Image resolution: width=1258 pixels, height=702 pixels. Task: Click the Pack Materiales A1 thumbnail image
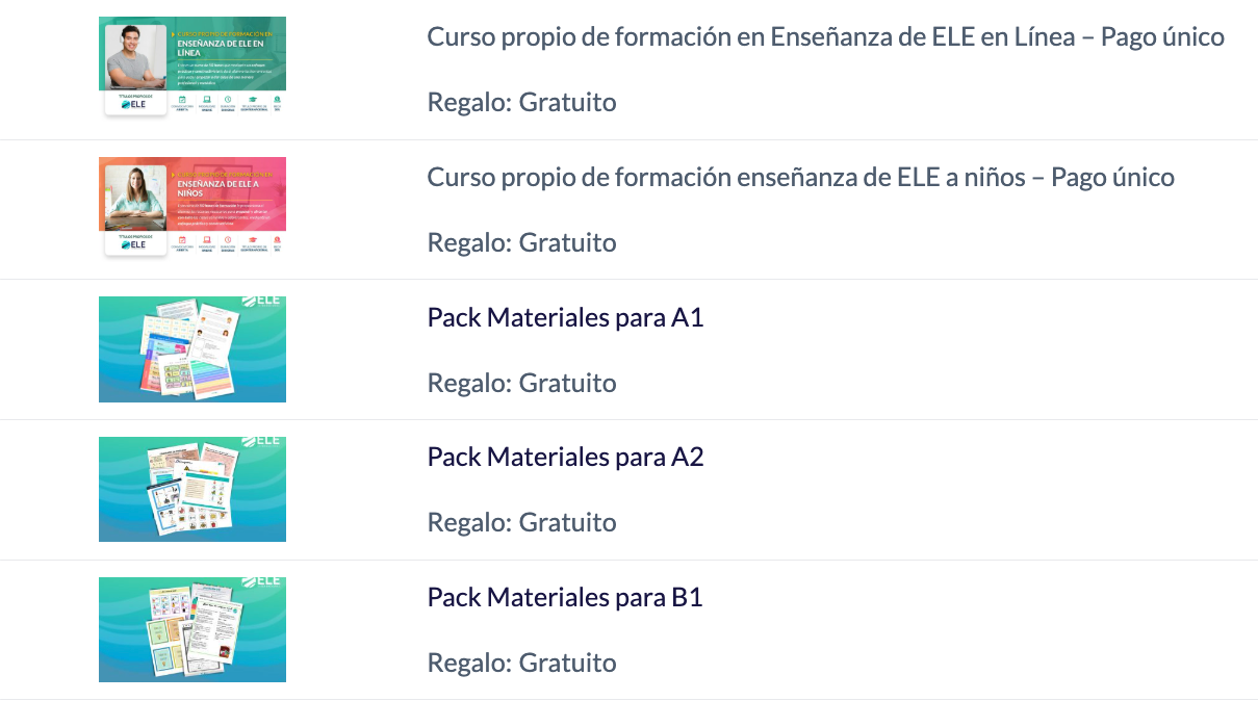point(192,349)
